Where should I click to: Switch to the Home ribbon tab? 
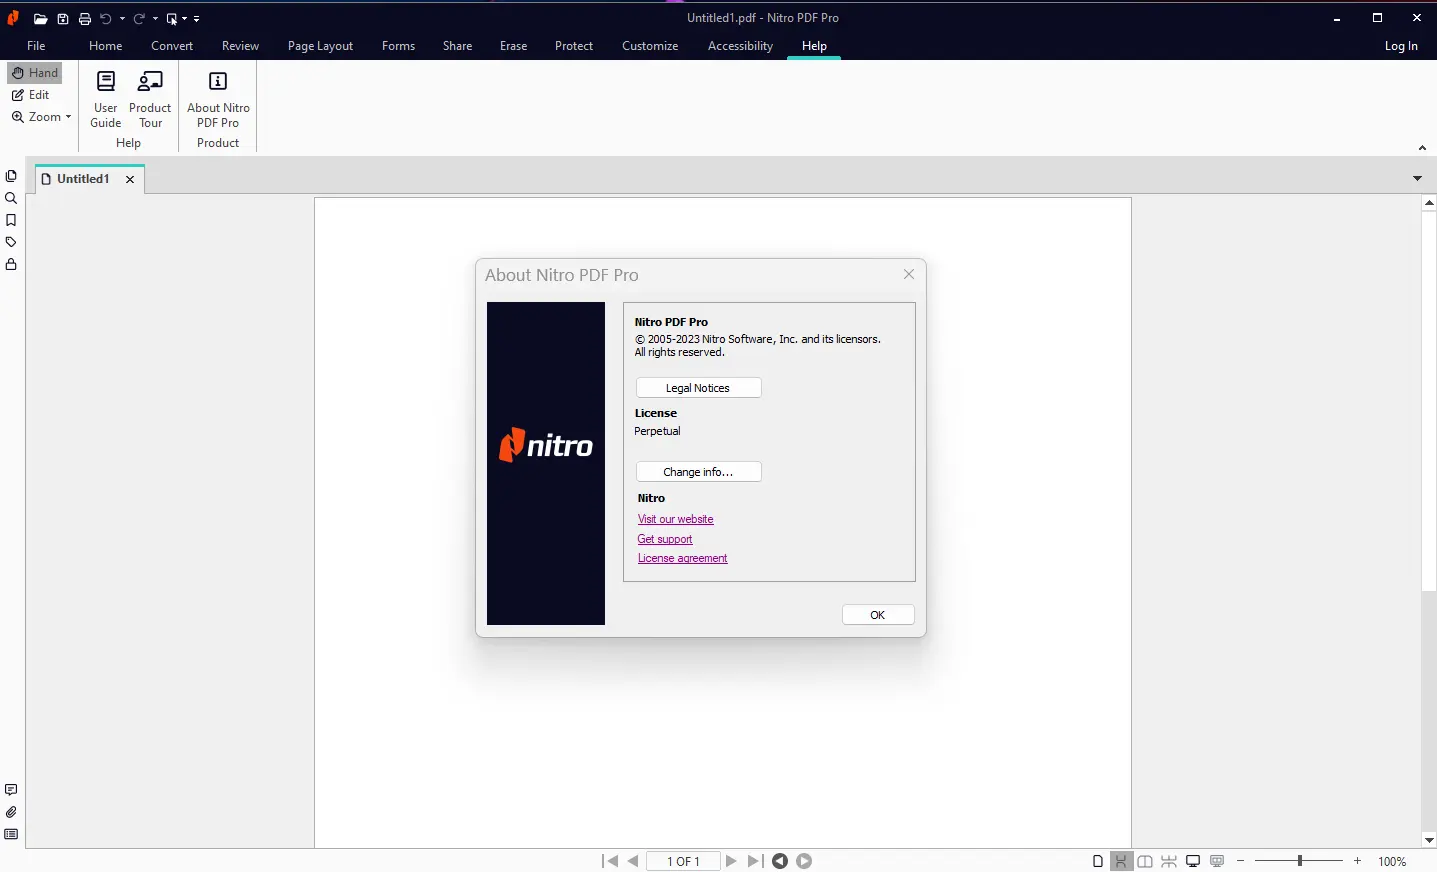pyautogui.click(x=106, y=46)
